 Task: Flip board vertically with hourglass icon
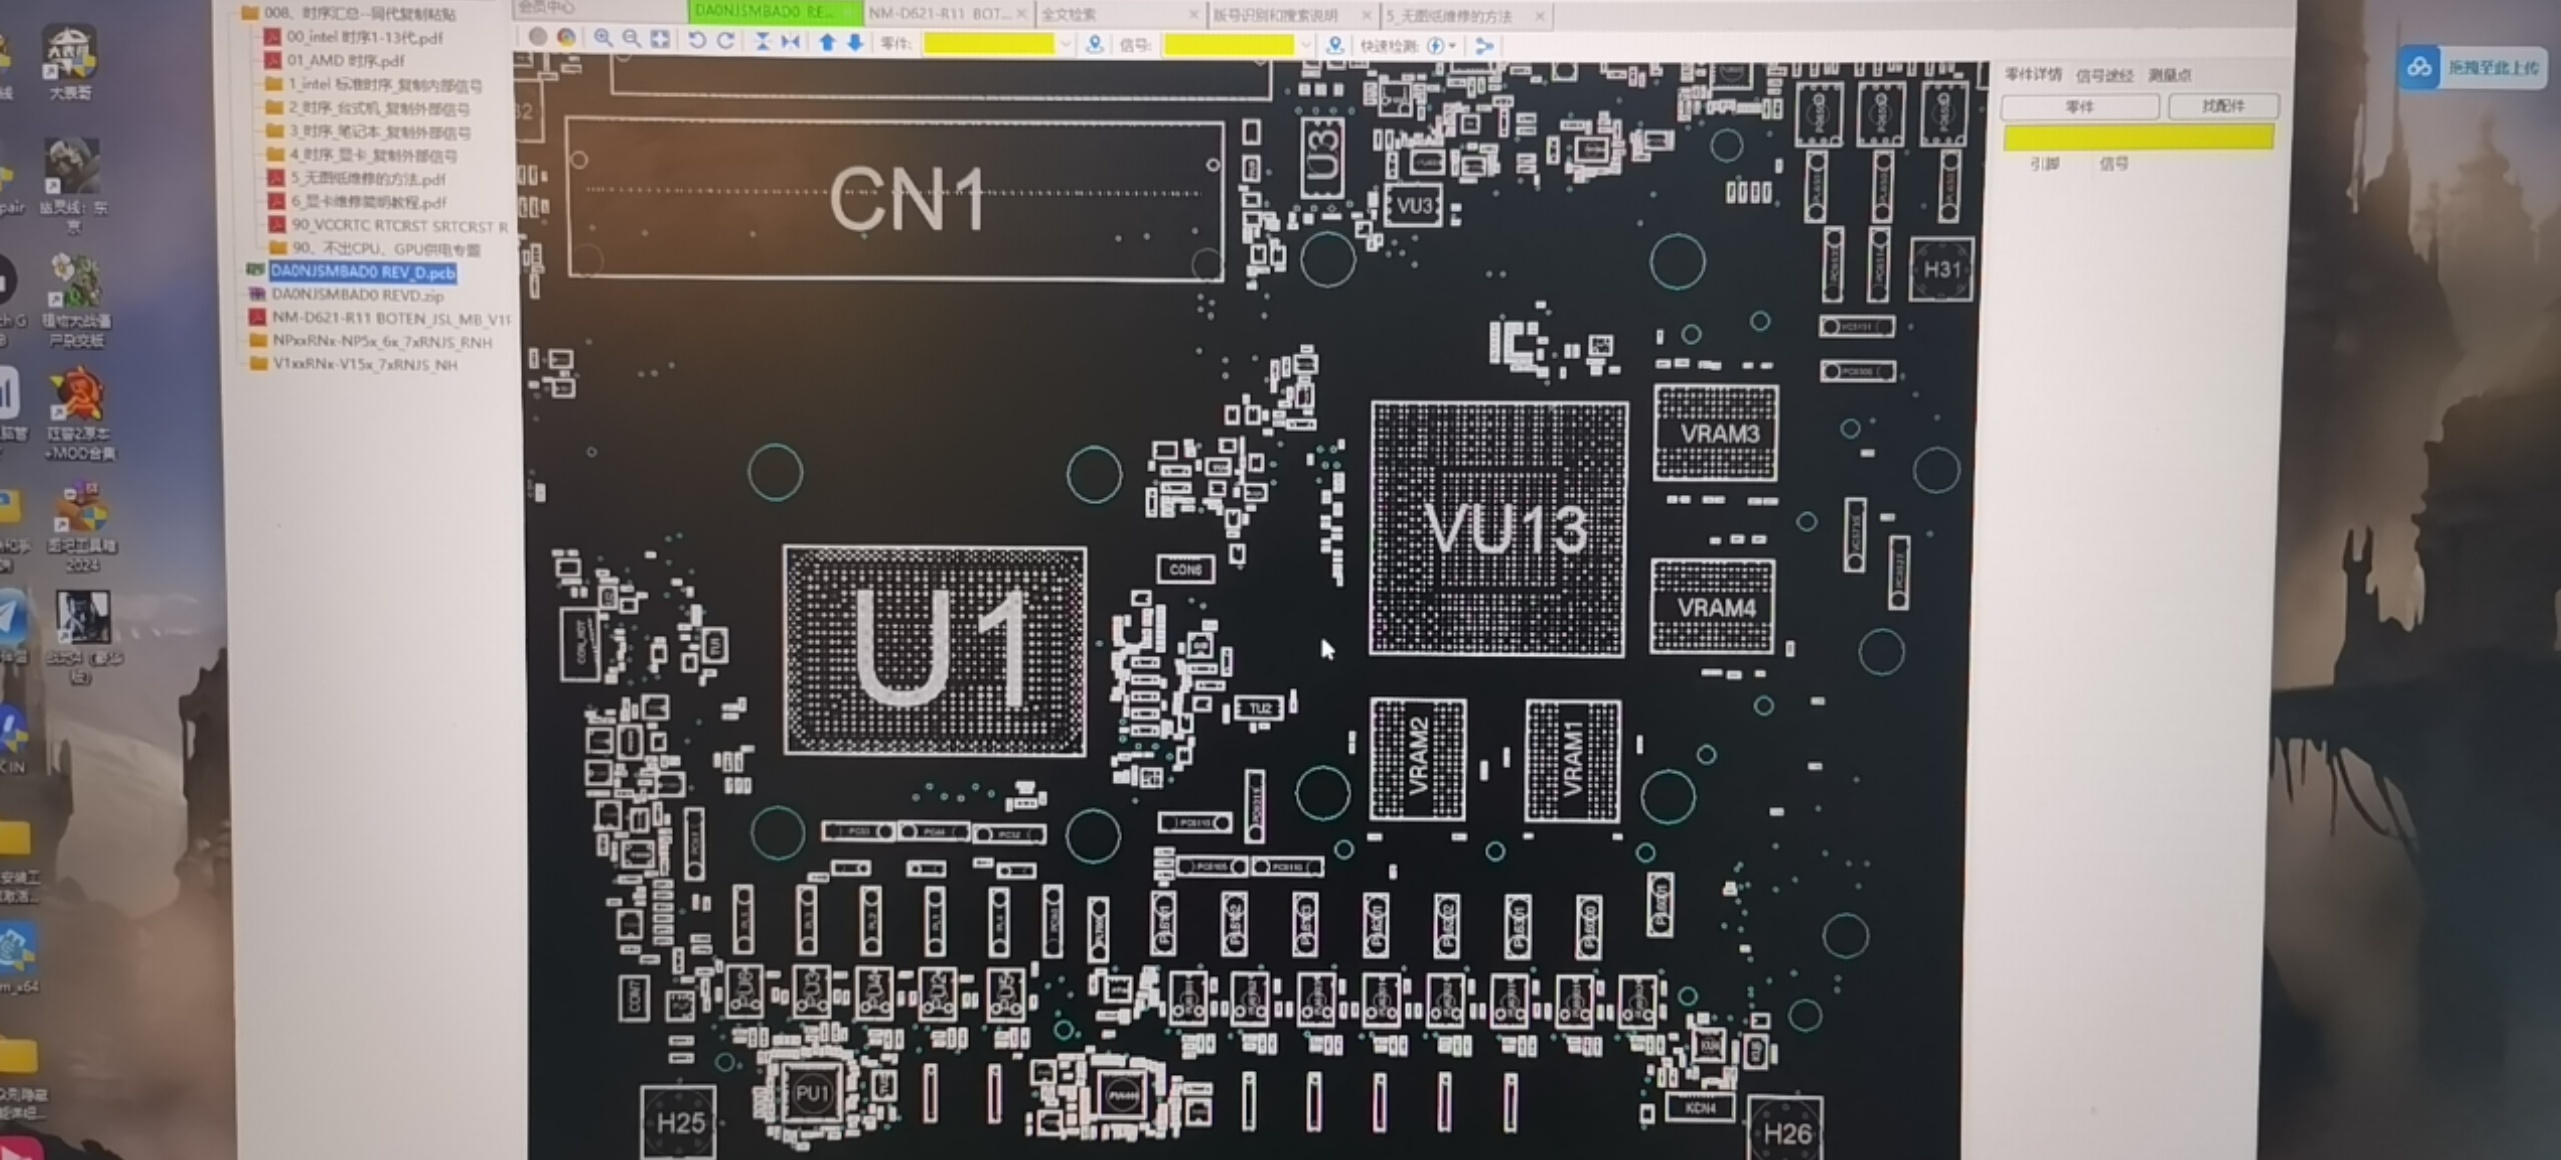(763, 42)
